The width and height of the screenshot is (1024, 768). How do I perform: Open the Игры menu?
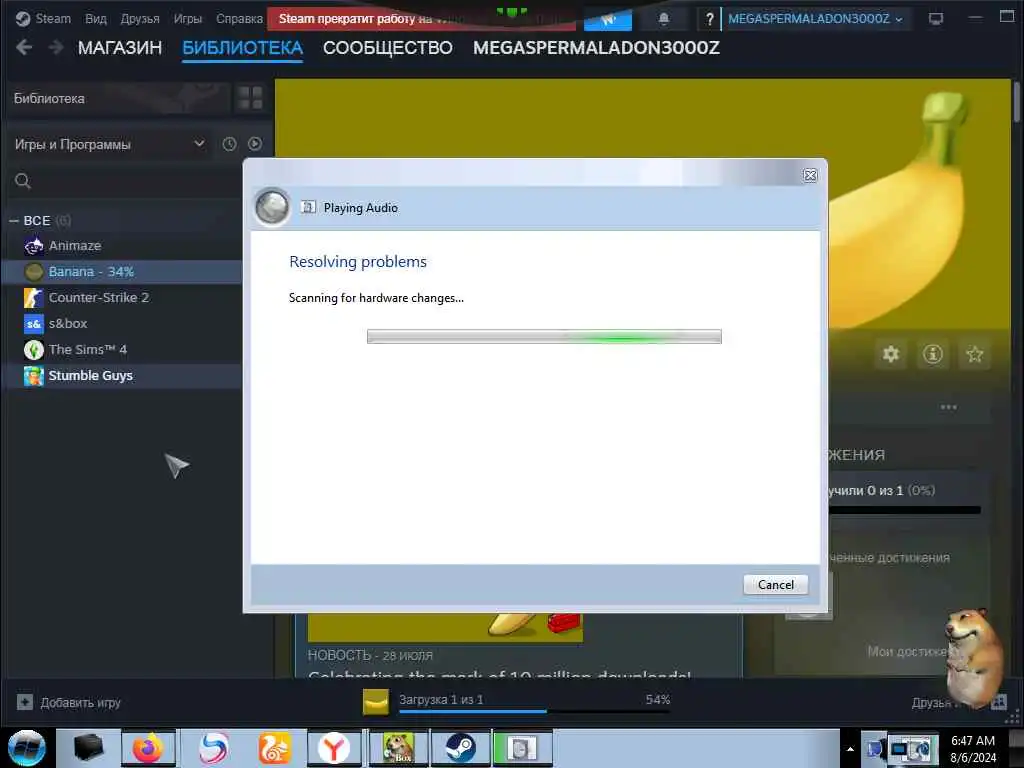tap(187, 19)
